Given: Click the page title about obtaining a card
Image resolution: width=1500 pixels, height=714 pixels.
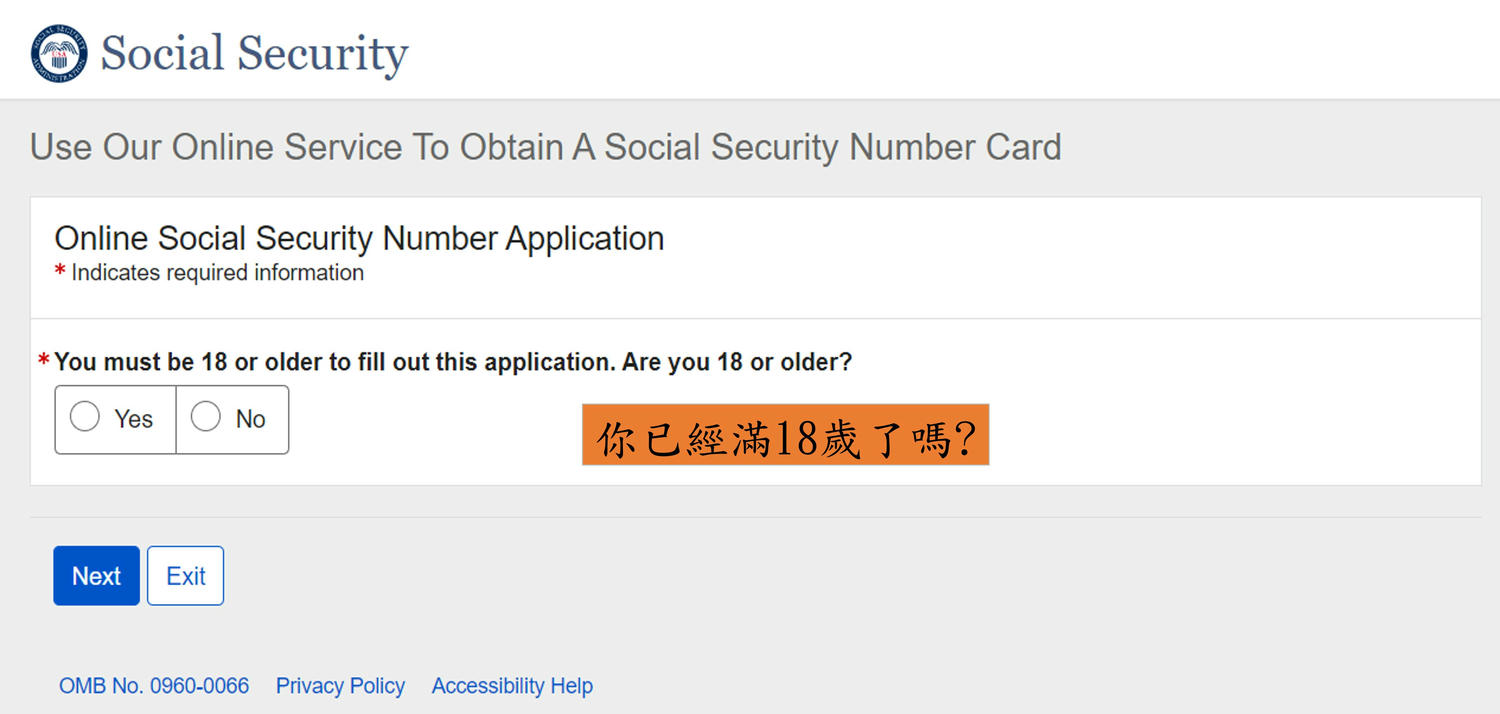Looking at the screenshot, I should click(x=545, y=147).
